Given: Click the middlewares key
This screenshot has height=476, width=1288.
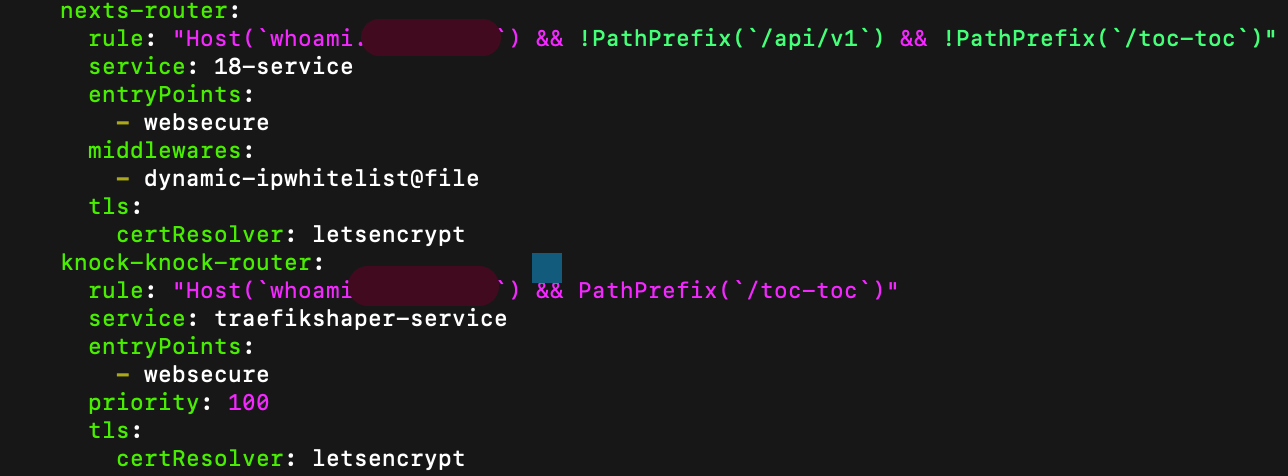Looking at the screenshot, I should coord(165,151).
